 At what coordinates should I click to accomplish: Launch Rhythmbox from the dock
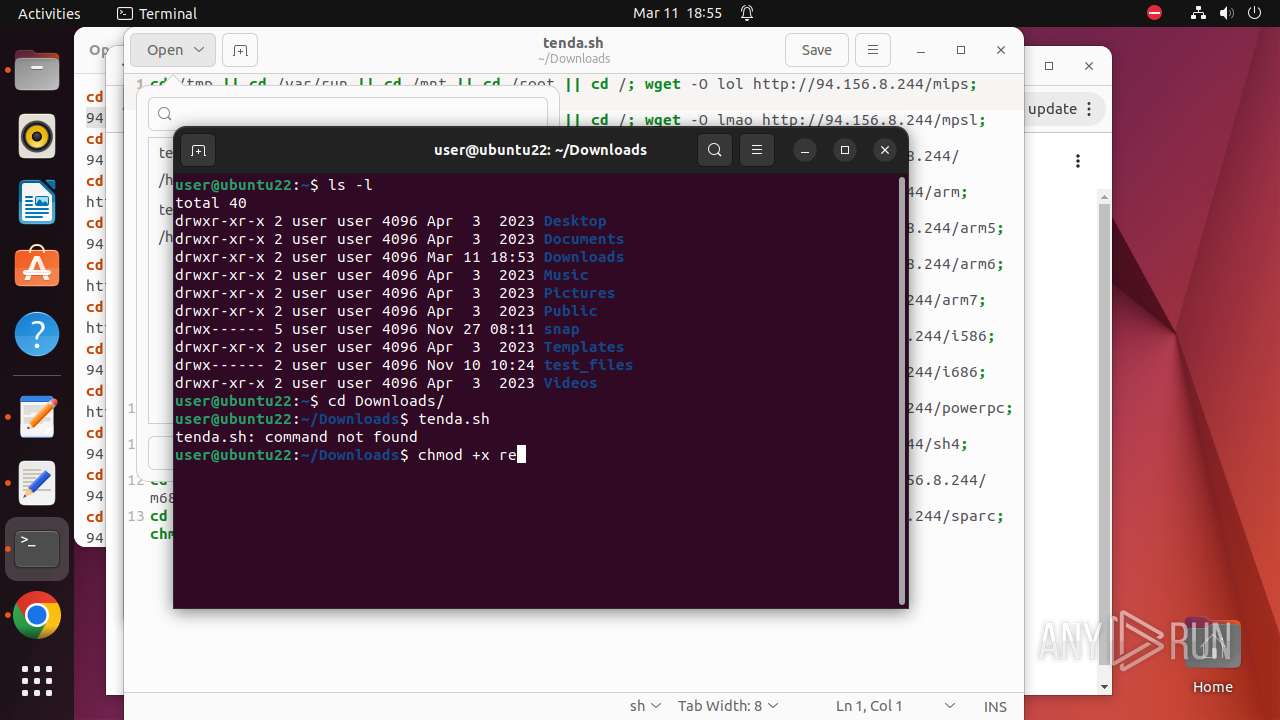[x=37, y=136]
